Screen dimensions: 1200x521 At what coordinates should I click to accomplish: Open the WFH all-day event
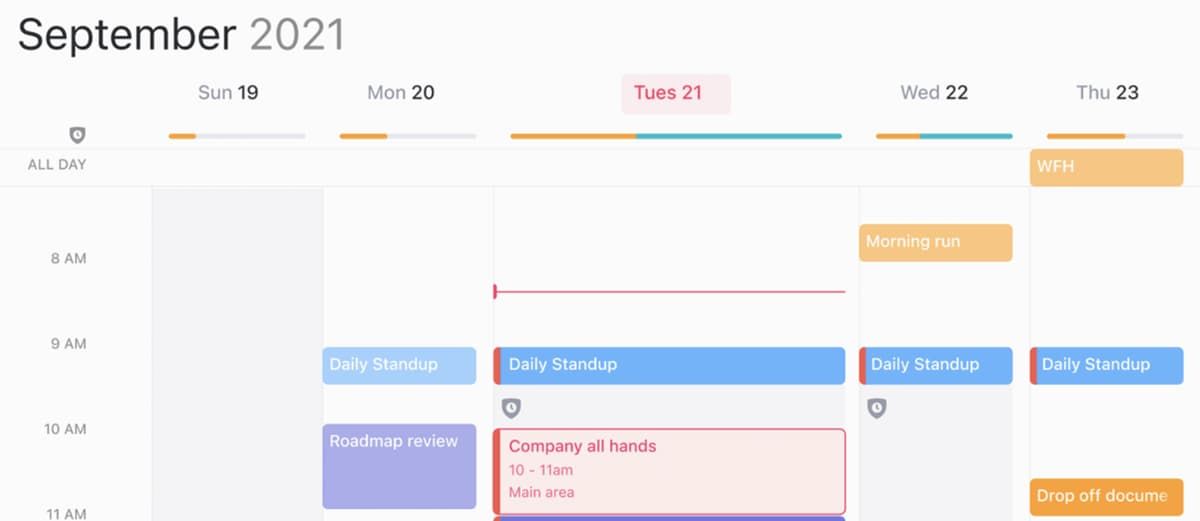click(x=1106, y=167)
